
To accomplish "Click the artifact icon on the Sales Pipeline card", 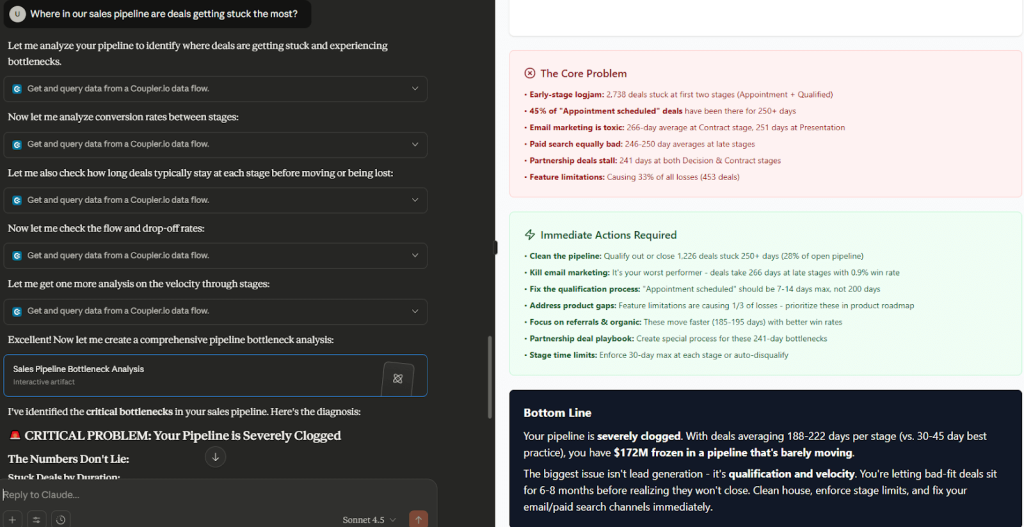I will (x=397, y=377).
